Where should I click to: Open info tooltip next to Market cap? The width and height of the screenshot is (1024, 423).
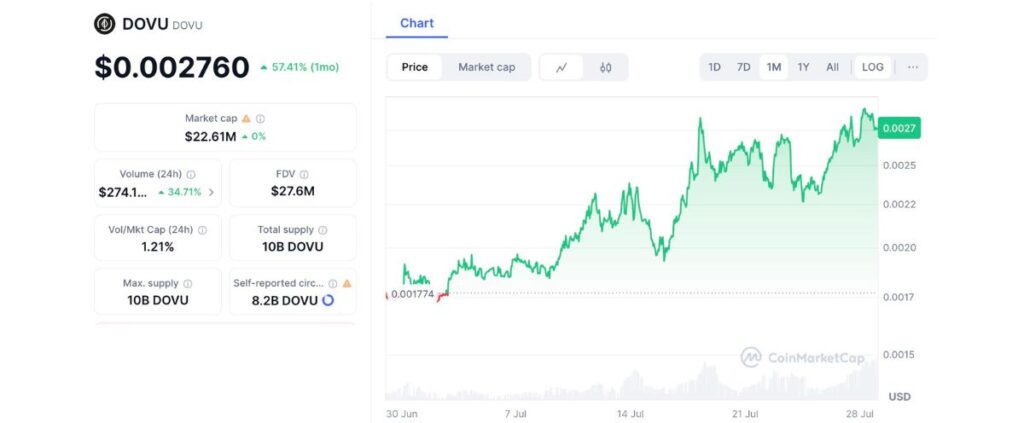tap(261, 118)
